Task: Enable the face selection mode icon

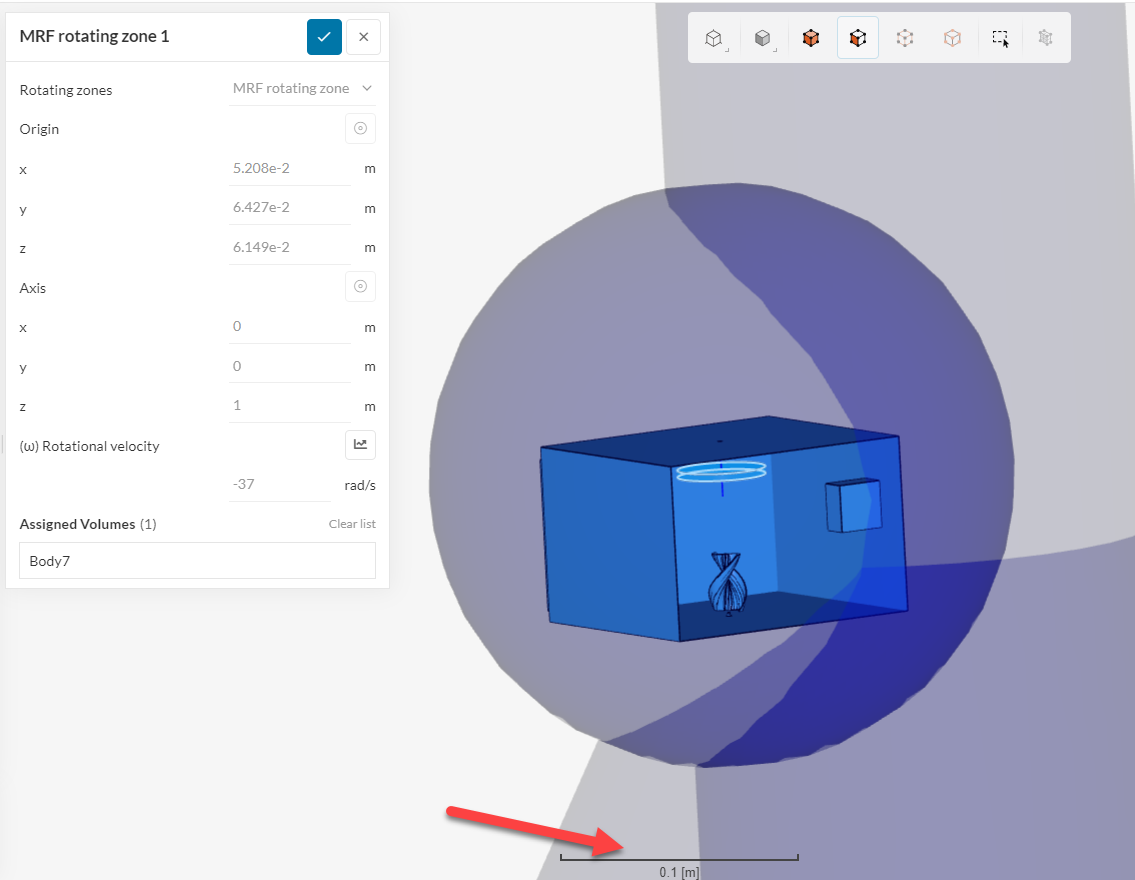Action: point(857,37)
